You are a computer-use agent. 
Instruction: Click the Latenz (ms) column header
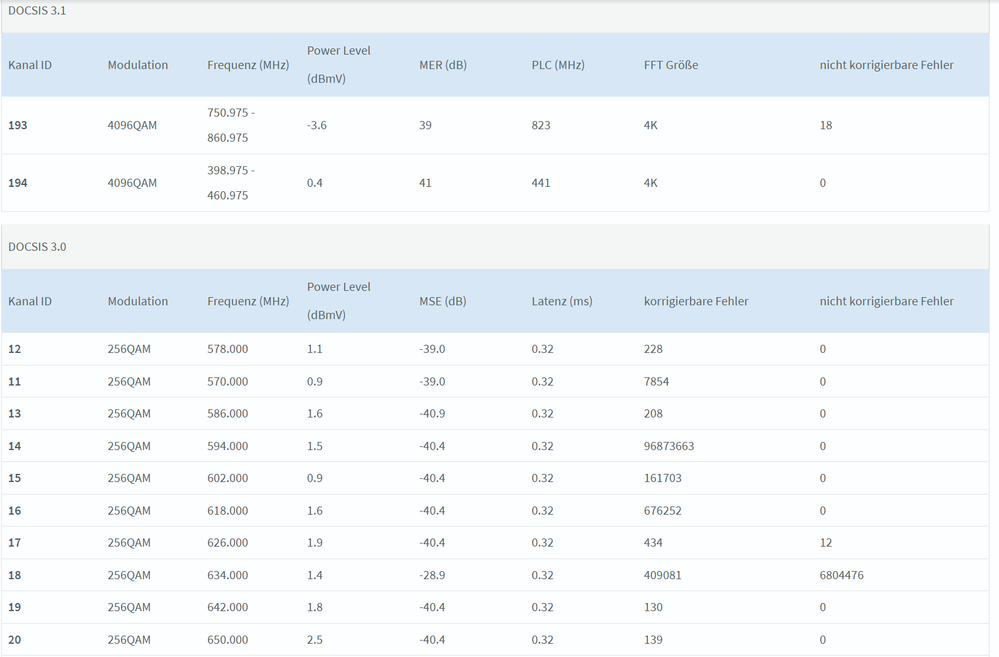click(561, 301)
